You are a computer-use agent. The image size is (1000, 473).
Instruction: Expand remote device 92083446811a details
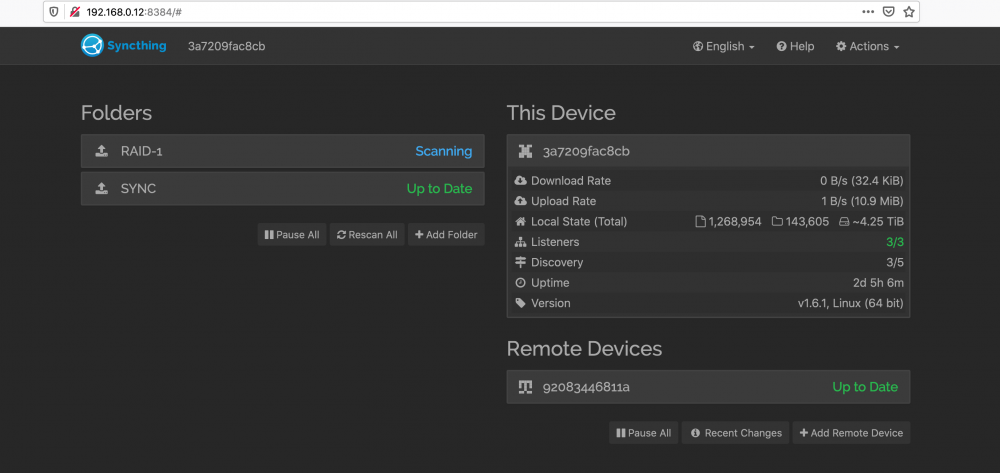[x=708, y=387]
